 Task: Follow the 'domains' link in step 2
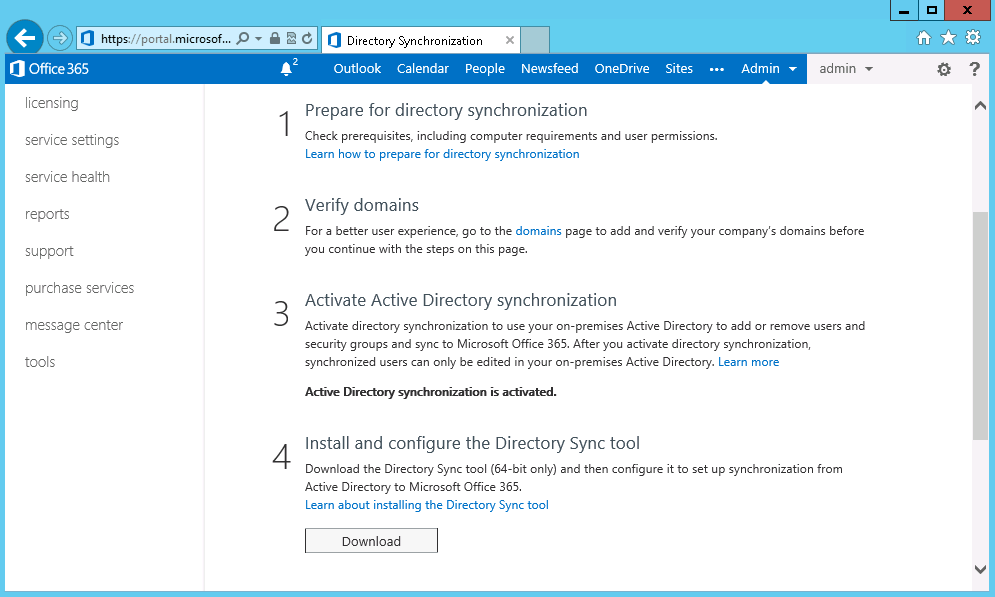pos(538,231)
